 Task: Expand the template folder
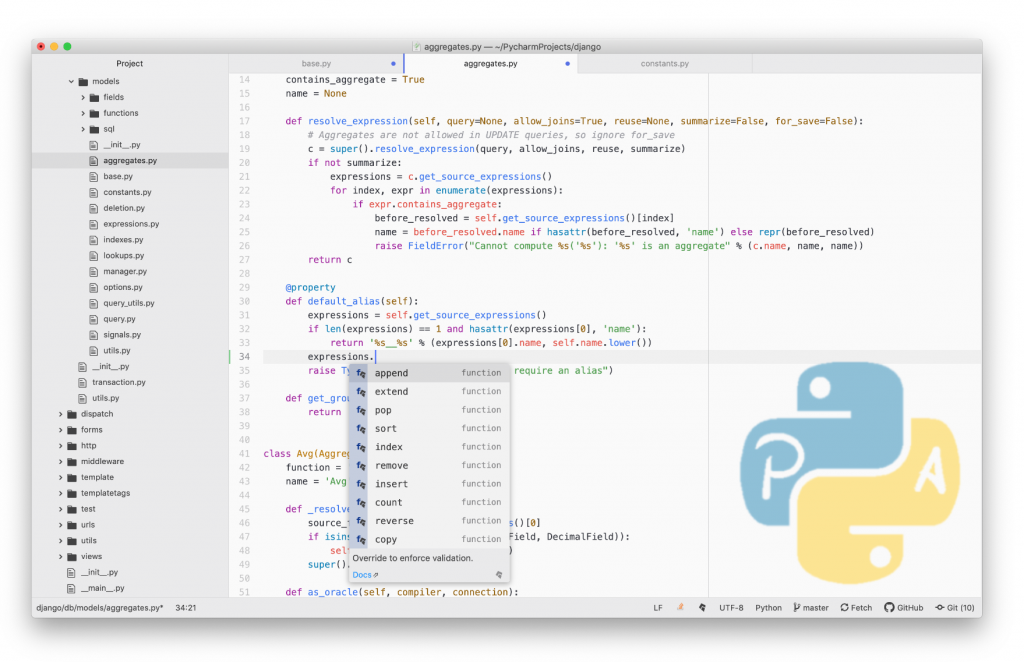61,477
